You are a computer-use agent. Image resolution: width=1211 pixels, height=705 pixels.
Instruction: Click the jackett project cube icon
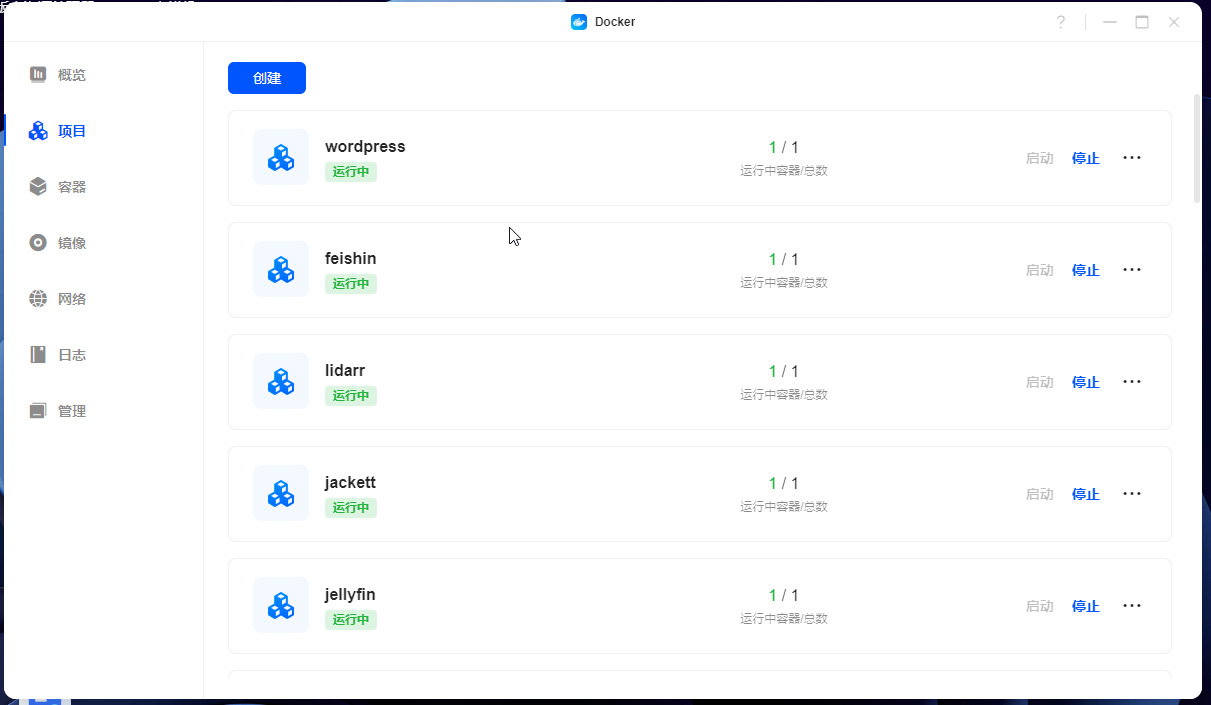[281, 493]
